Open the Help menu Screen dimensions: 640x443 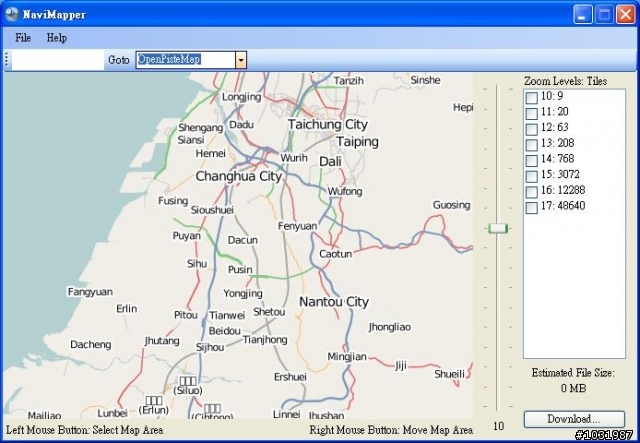coord(56,38)
